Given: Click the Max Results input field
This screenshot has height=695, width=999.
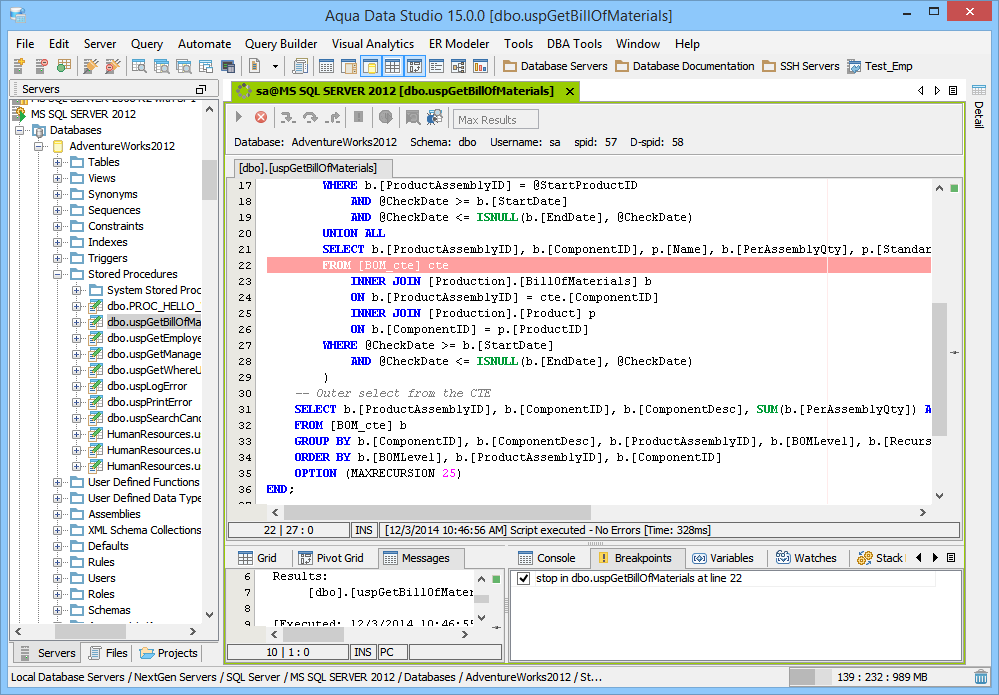Looking at the screenshot, I should pyautogui.click(x=496, y=119).
